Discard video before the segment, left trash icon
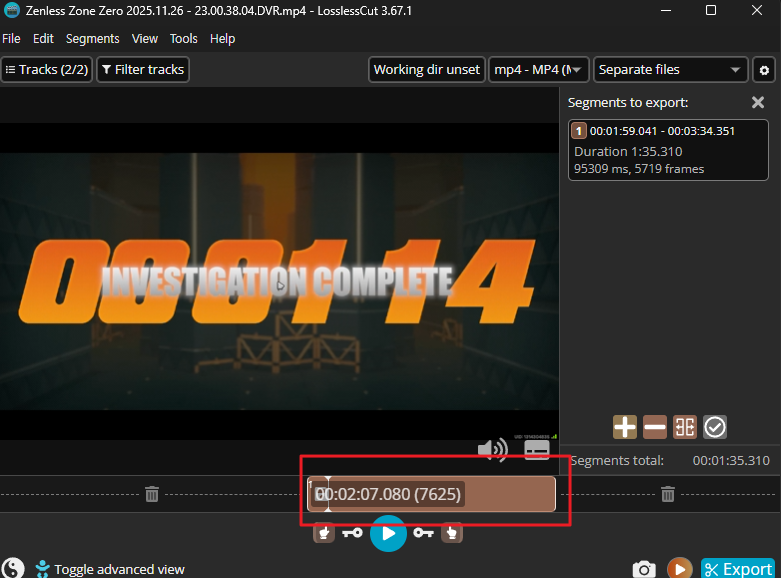Screen dimensions: 781x578 [x=152, y=494]
